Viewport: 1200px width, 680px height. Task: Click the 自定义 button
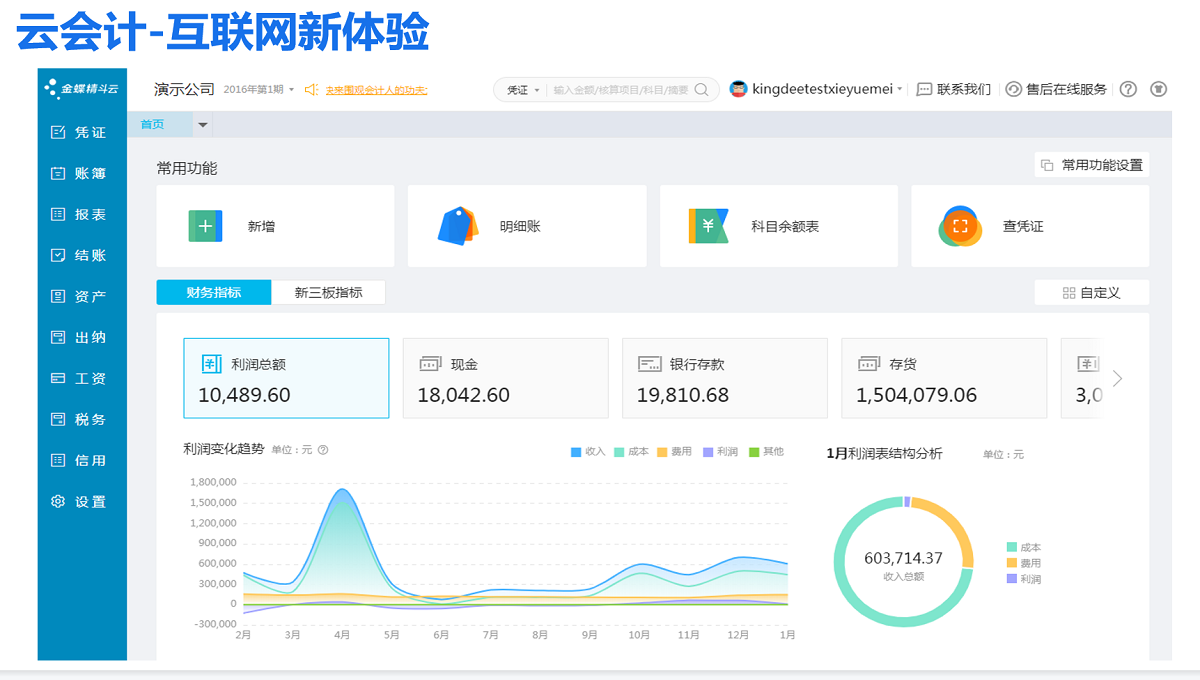pos(1091,293)
